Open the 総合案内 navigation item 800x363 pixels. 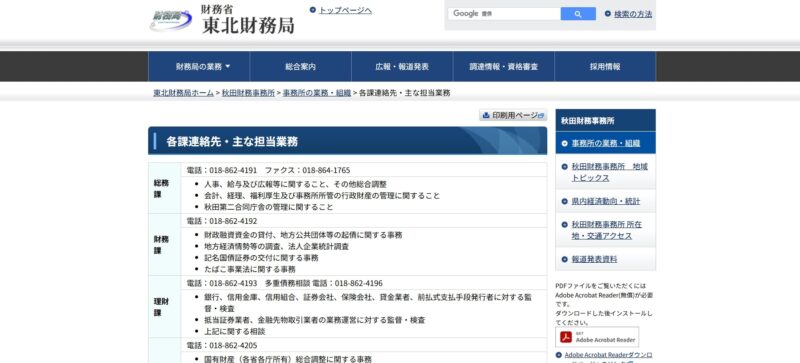pyautogui.click(x=301, y=66)
